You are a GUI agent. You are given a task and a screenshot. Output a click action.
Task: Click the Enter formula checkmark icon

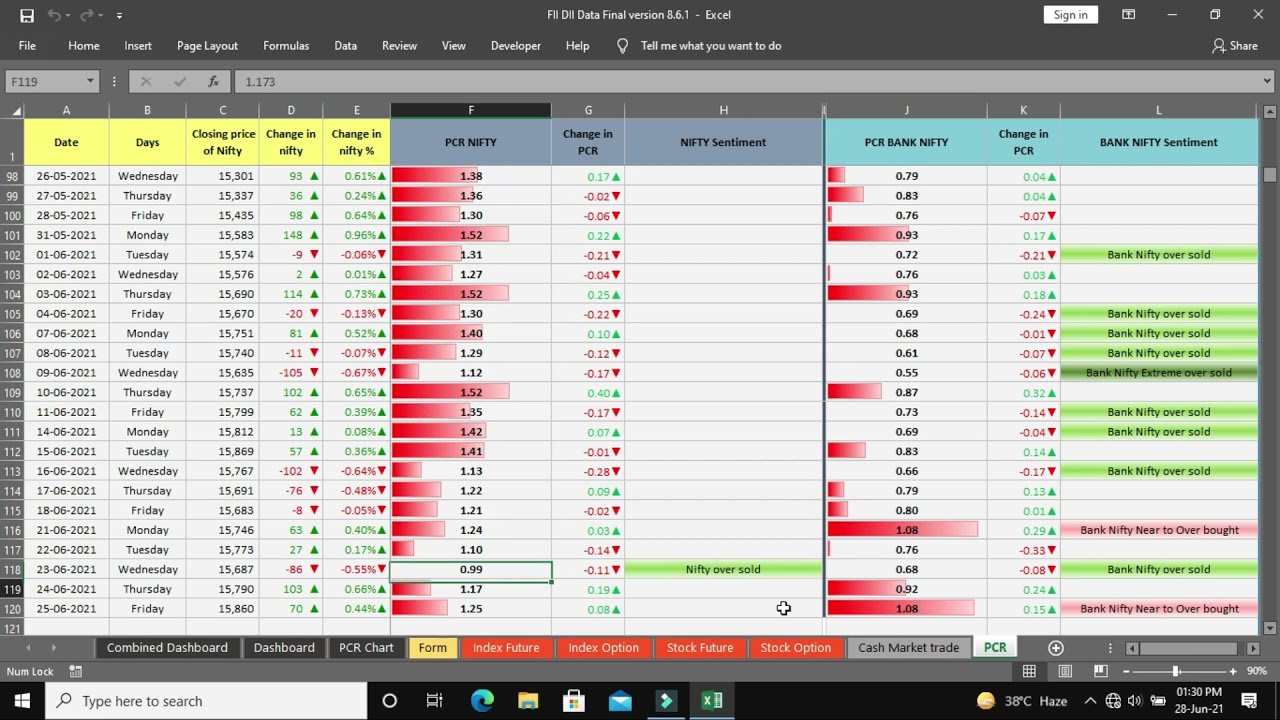[180, 82]
